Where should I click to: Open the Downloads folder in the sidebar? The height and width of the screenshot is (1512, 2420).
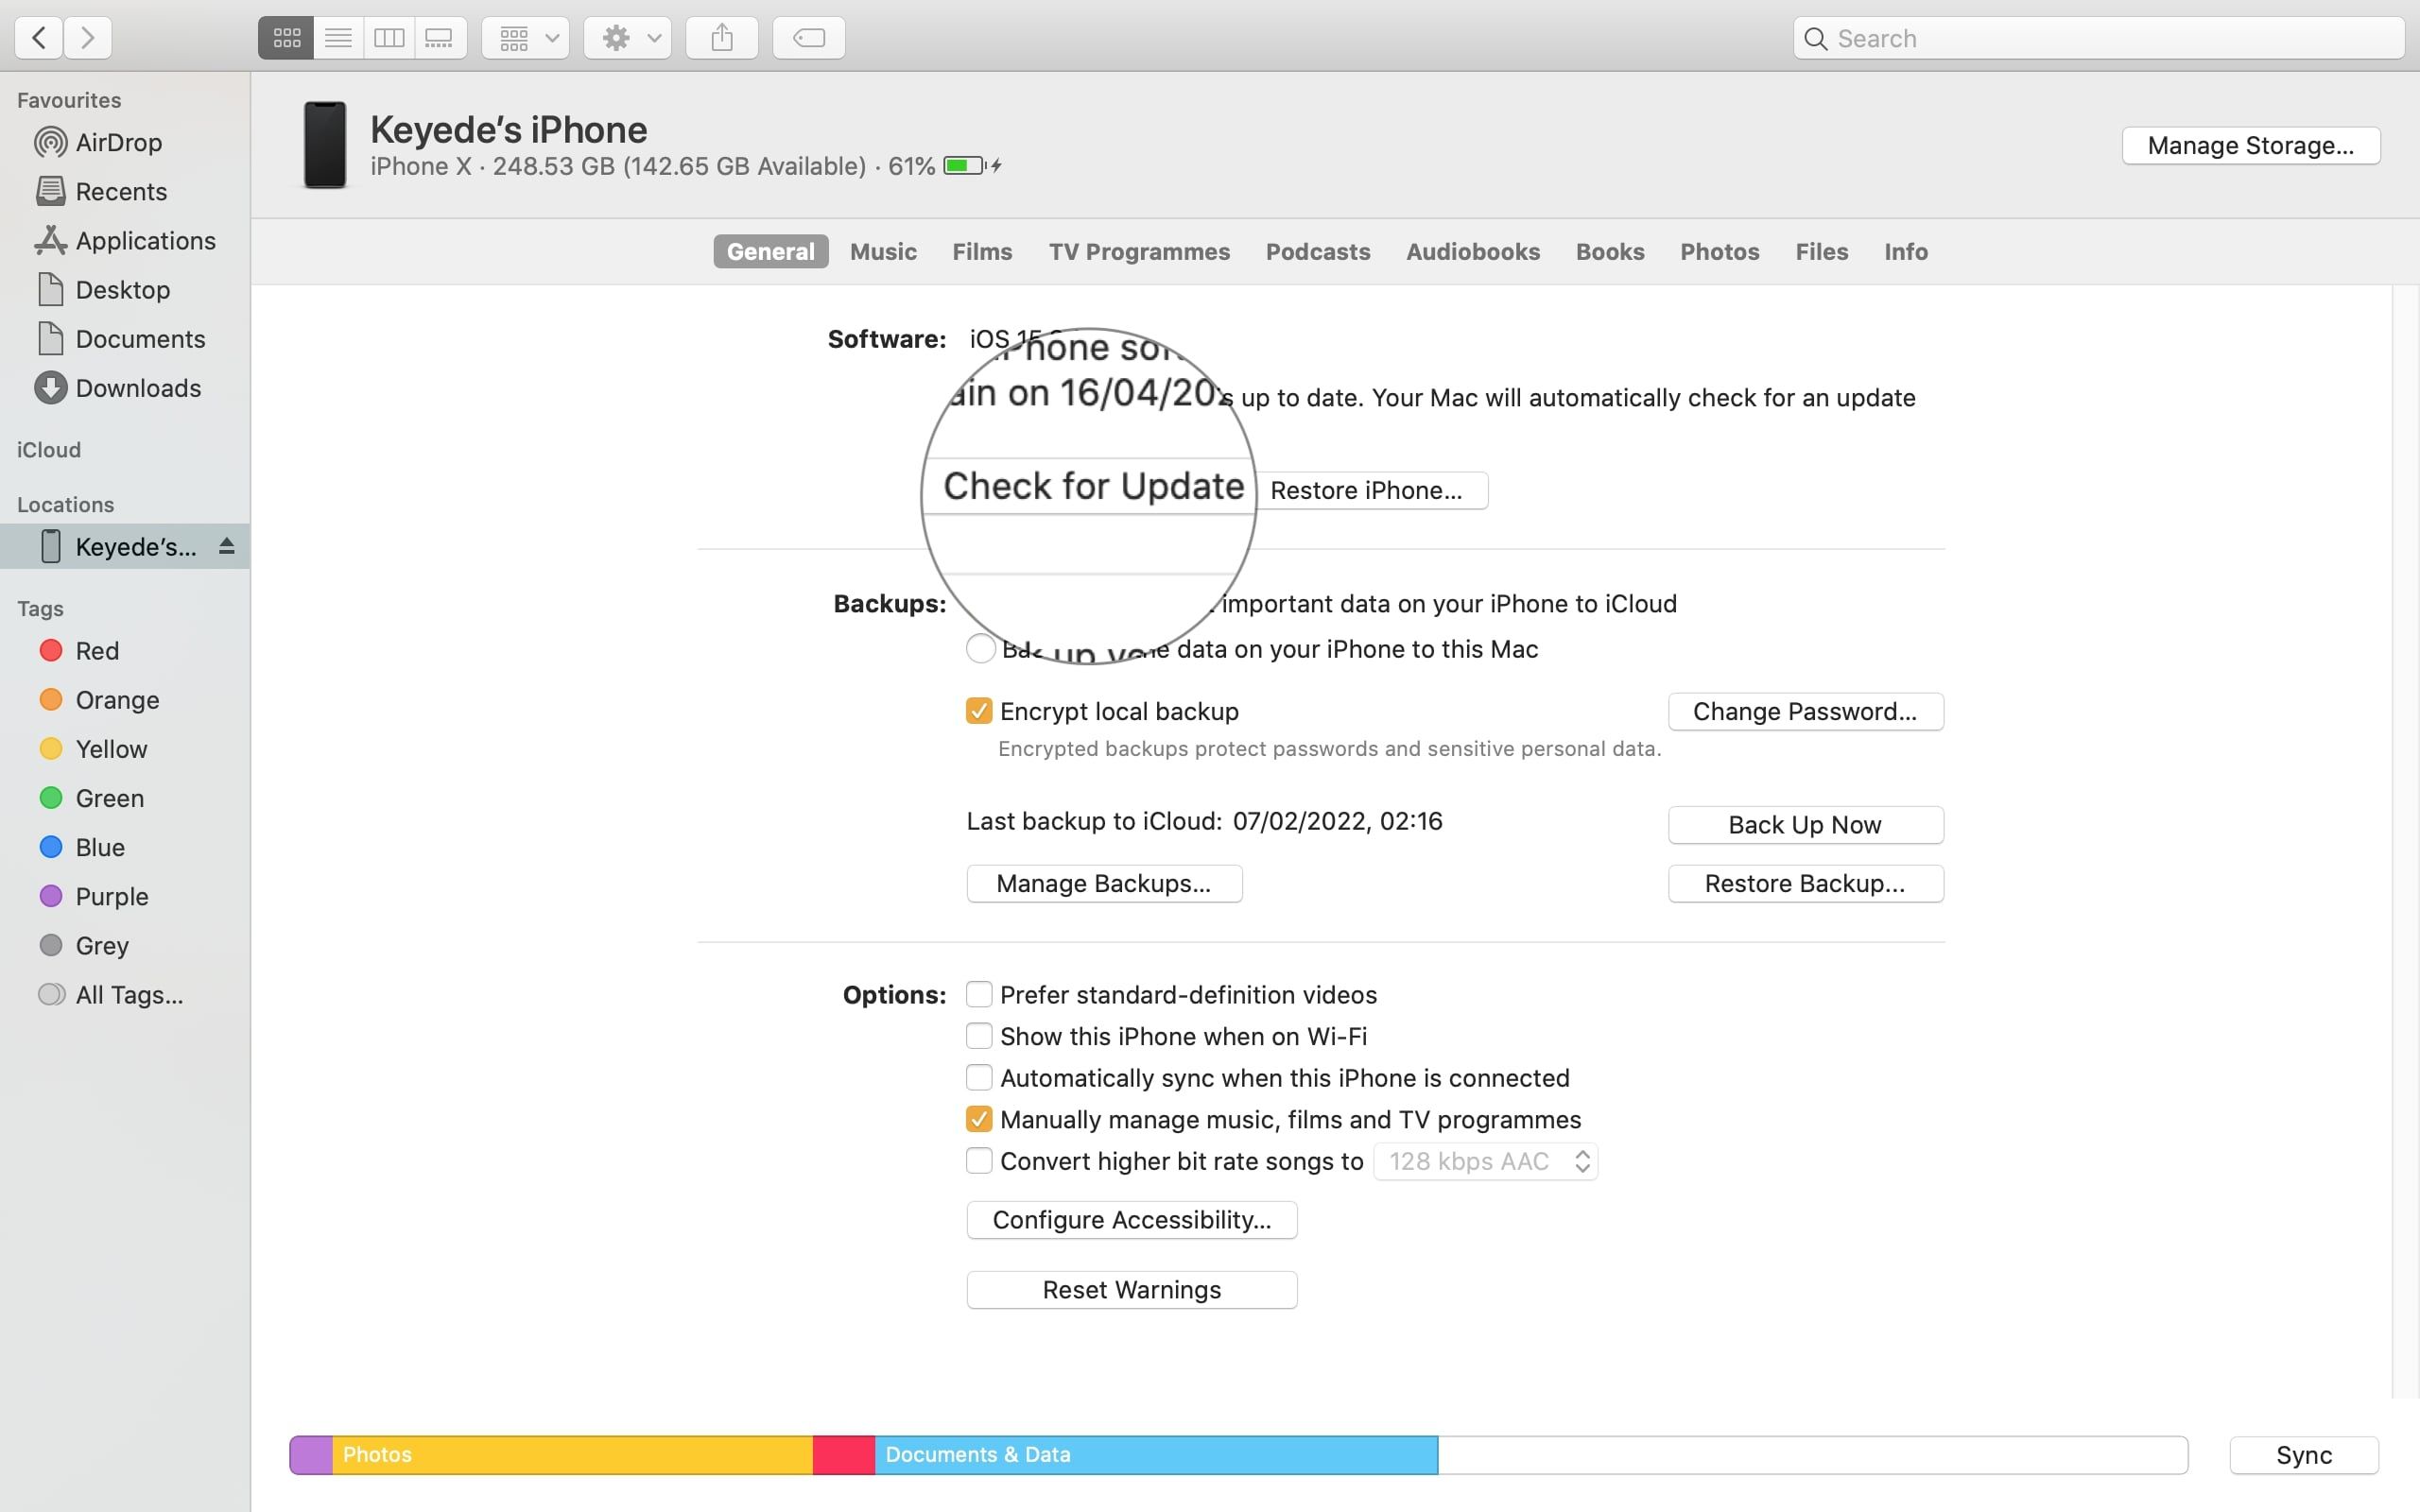pos(137,388)
